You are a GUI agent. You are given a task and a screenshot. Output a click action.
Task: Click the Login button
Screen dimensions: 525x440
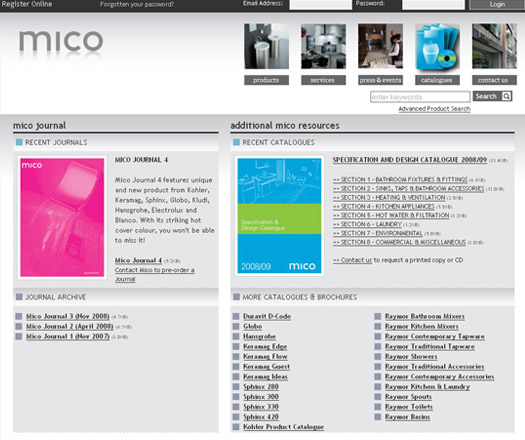point(497,4)
